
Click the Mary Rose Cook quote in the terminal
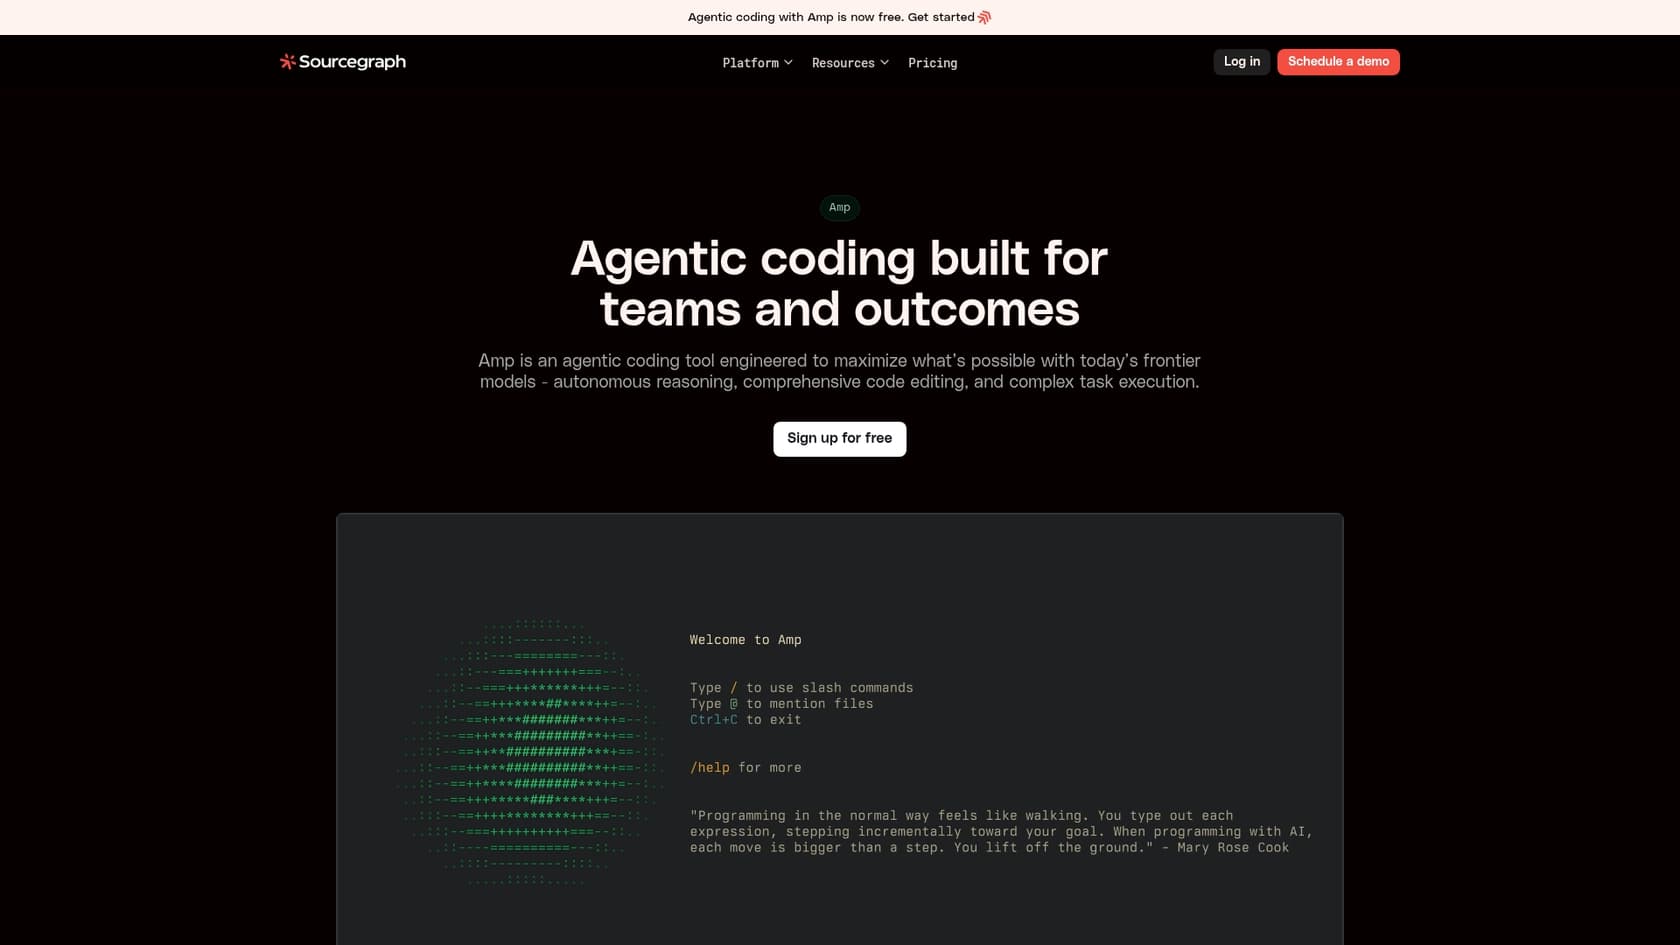[1000, 831]
